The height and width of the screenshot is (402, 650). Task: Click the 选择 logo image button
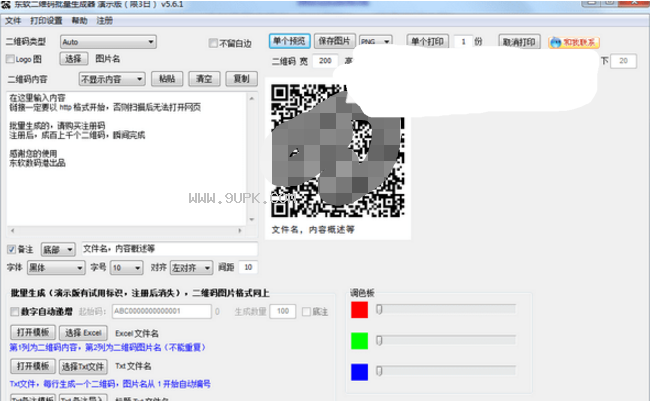tap(74, 59)
